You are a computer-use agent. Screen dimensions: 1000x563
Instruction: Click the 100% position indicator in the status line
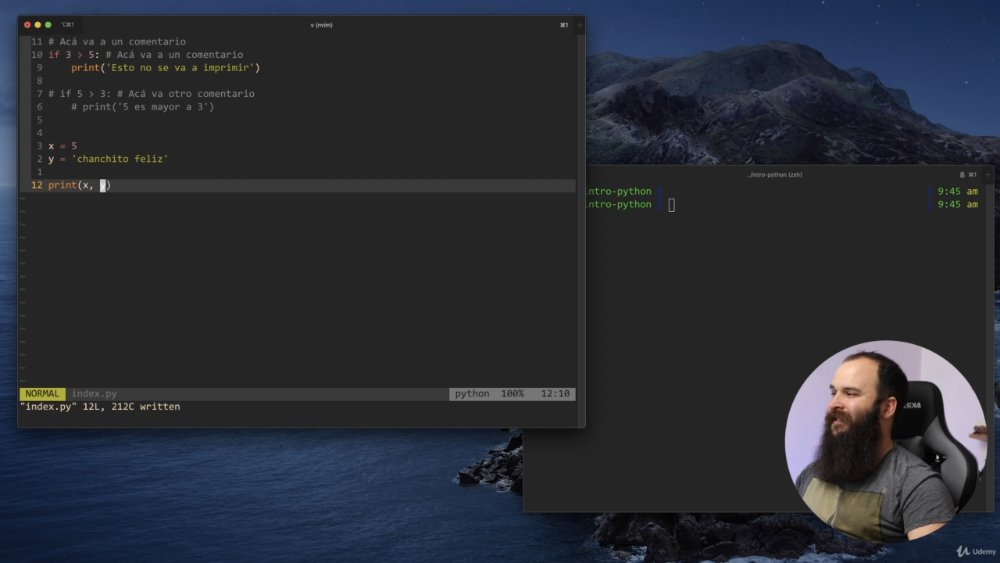coord(512,394)
